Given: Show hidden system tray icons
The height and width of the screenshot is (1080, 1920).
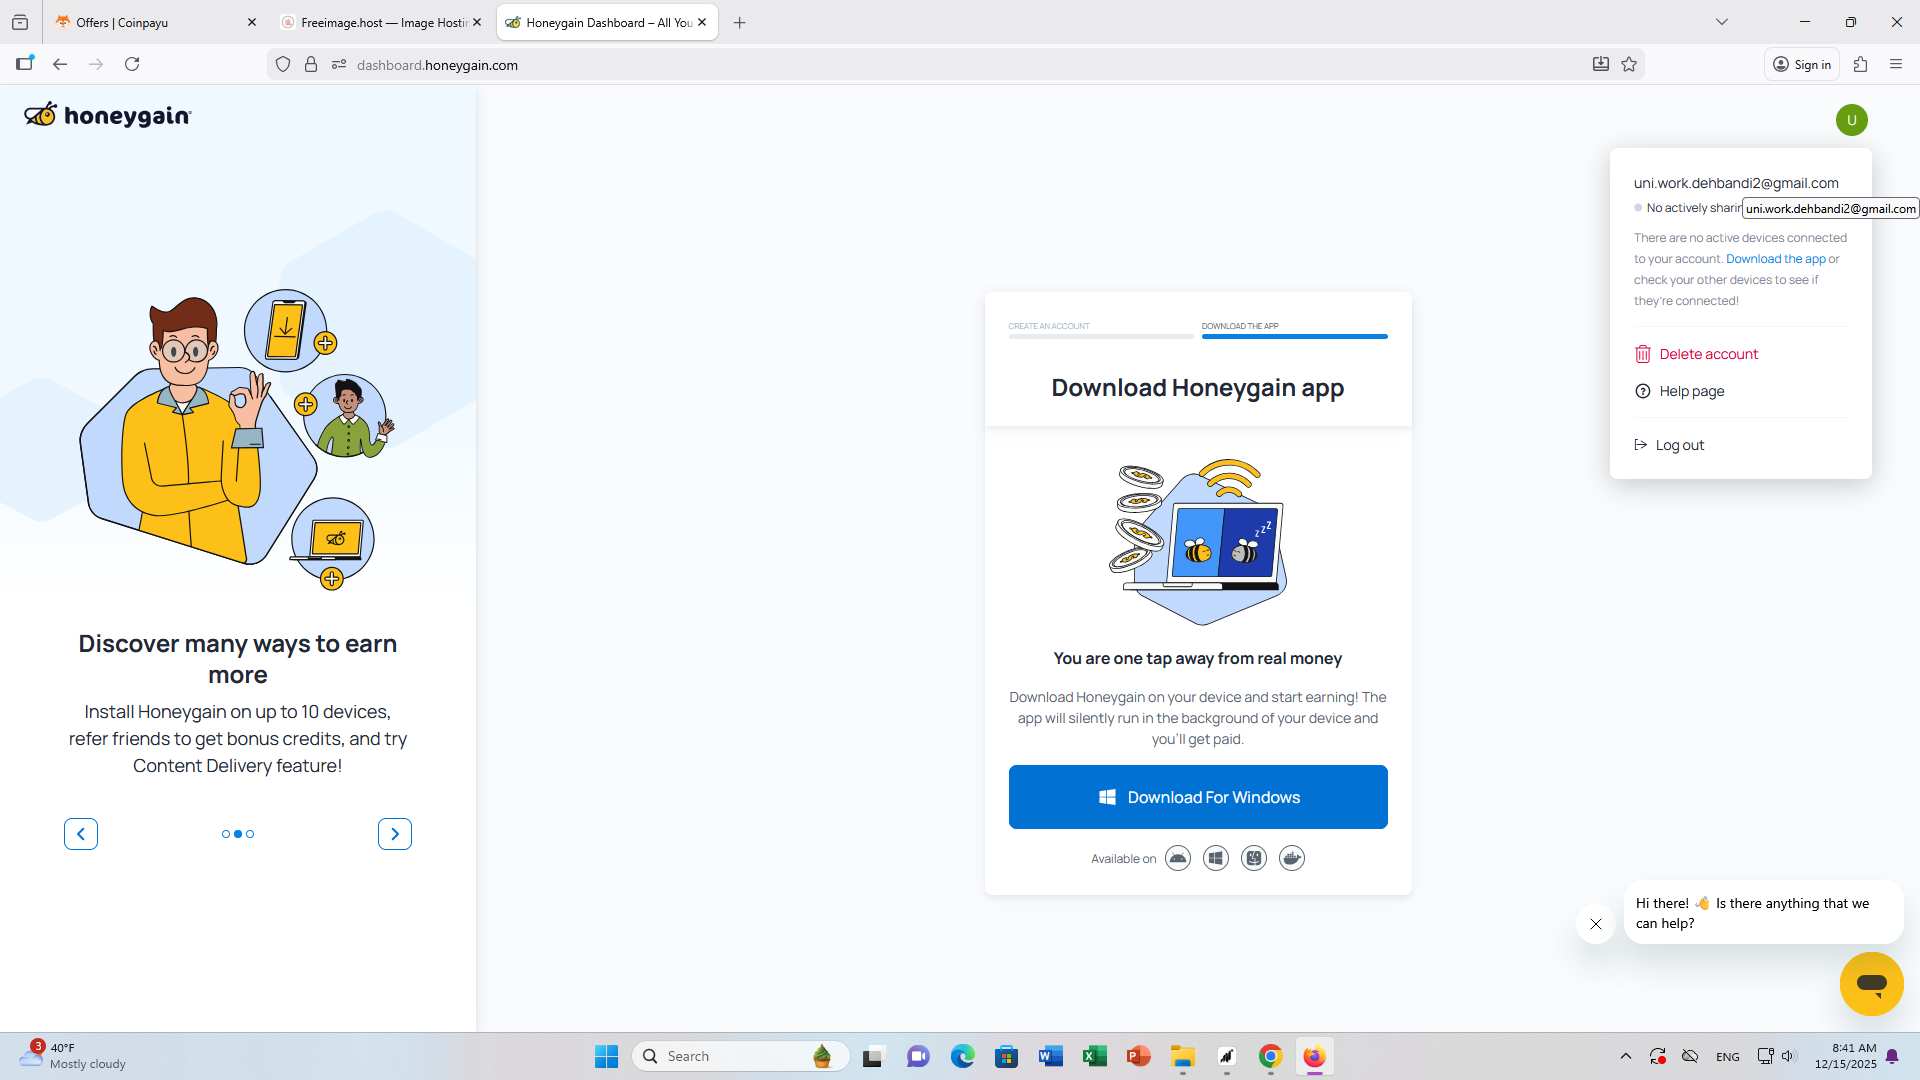Looking at the screenshot, I should [1626, 1056].
